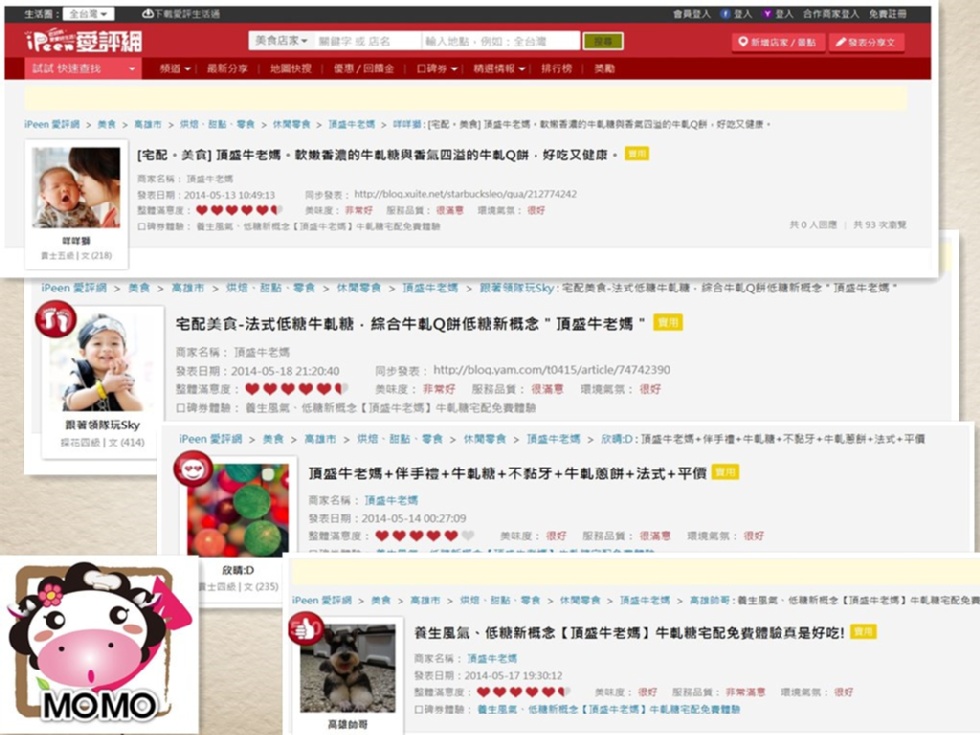Click blog.yam.com sync link in second review
Screen dimensions: 980x735
tap(551, 370)
